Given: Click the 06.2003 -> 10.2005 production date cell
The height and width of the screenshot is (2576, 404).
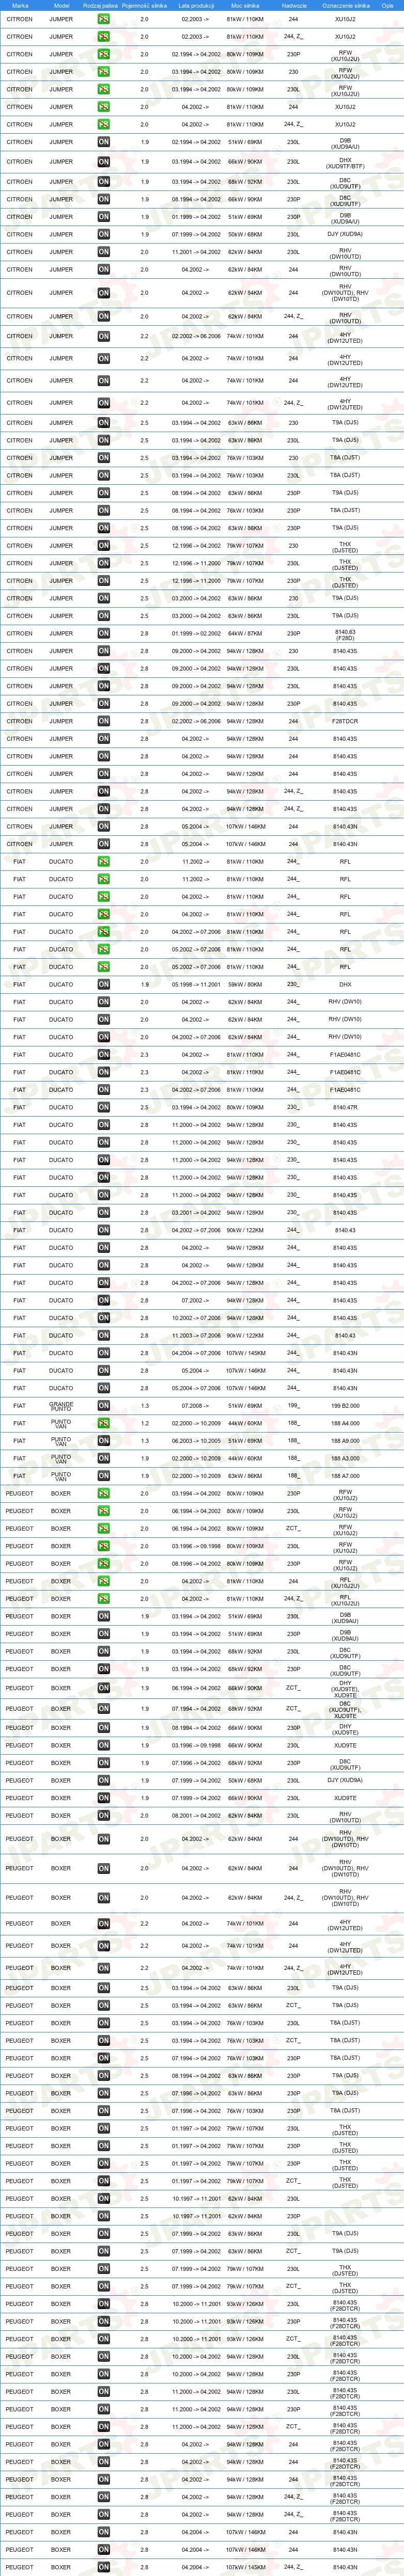Looking at the screenshot, I should point(196,1441).
